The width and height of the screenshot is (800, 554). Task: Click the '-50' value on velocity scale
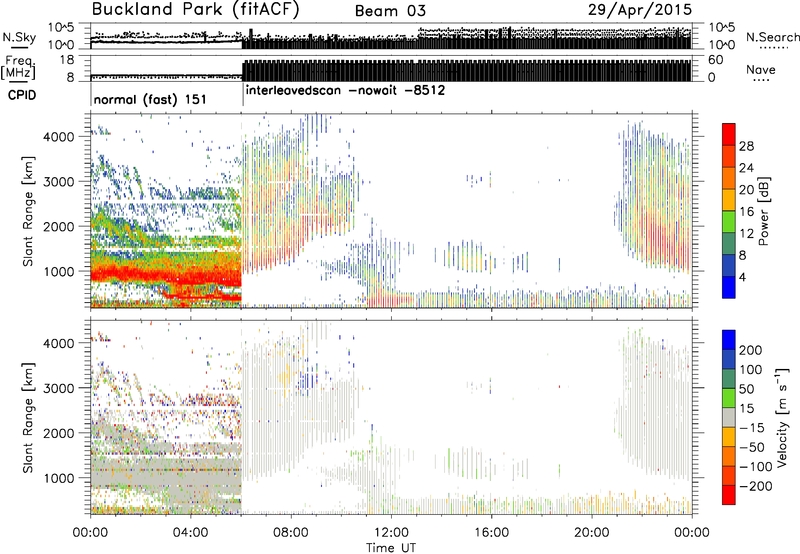click(752, 447)
